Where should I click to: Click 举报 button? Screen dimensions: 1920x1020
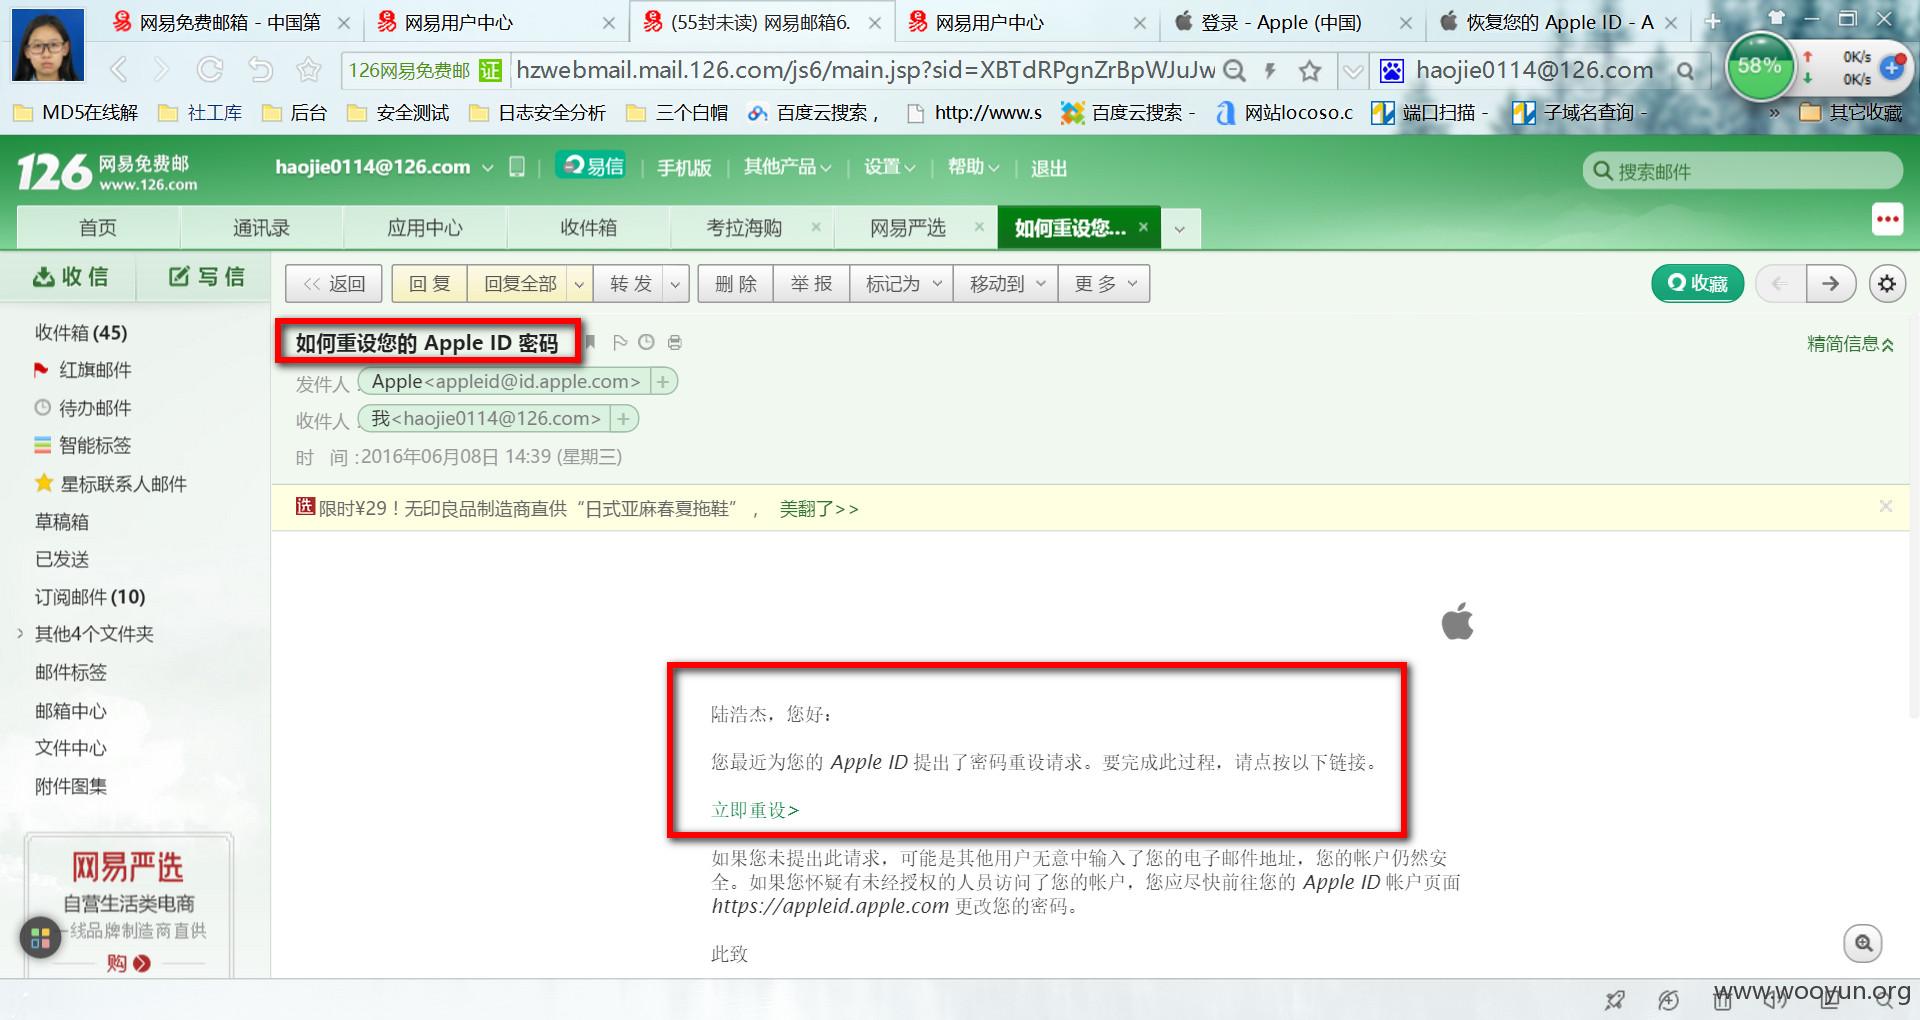point(811,284)
